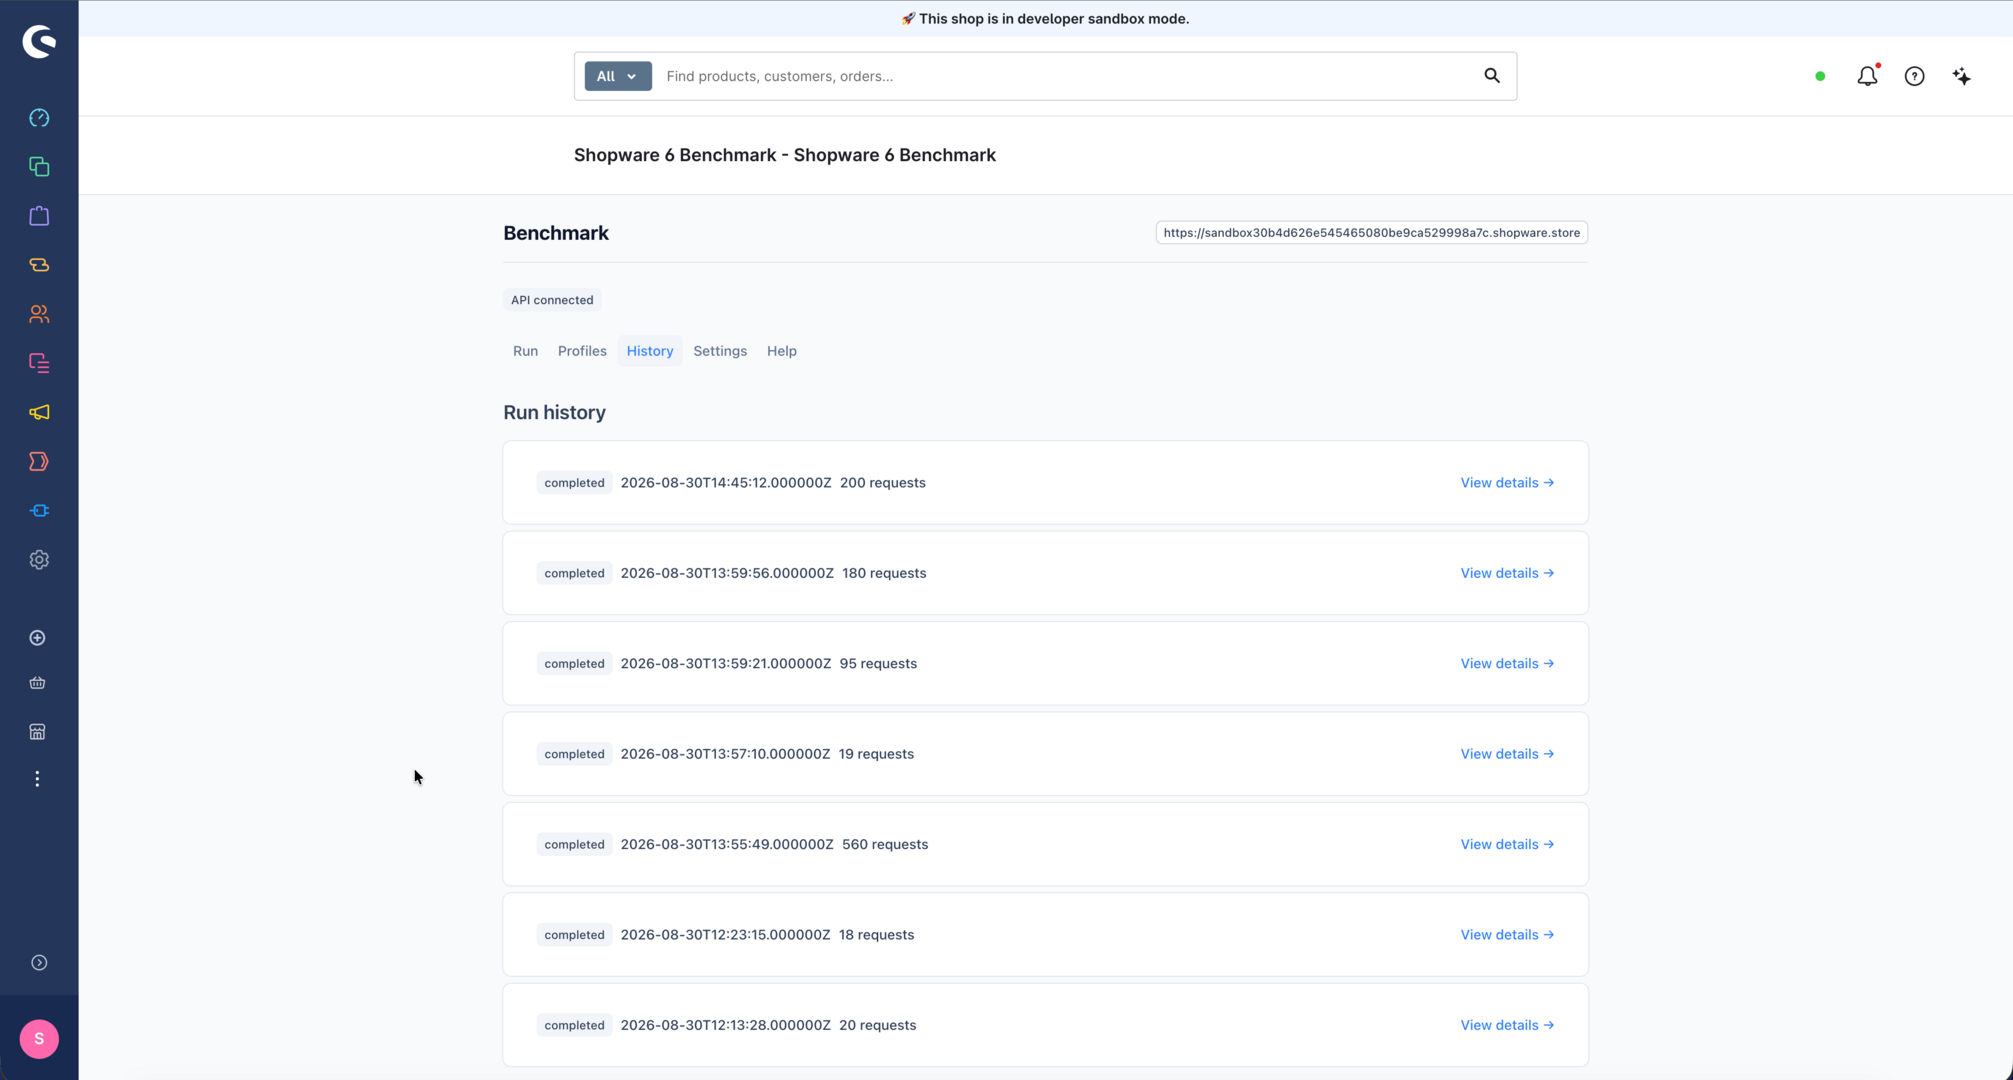Open the notifications bell
The width and height of the screenshot is (2013, 1080).
(x=1867, y=76)
